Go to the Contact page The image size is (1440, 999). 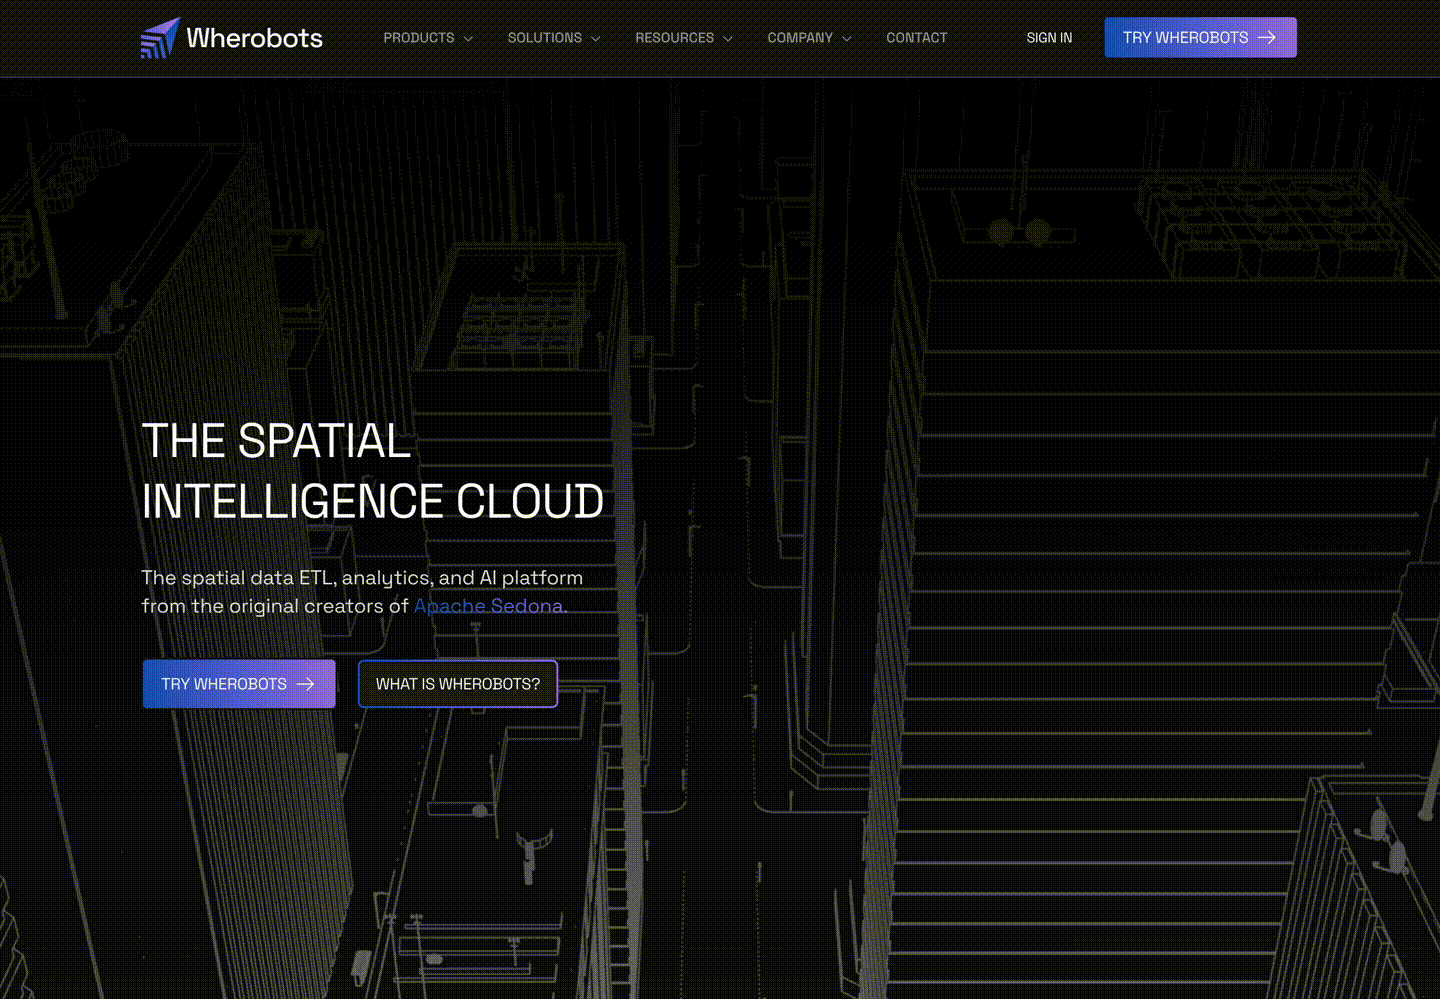click(916, 38)
